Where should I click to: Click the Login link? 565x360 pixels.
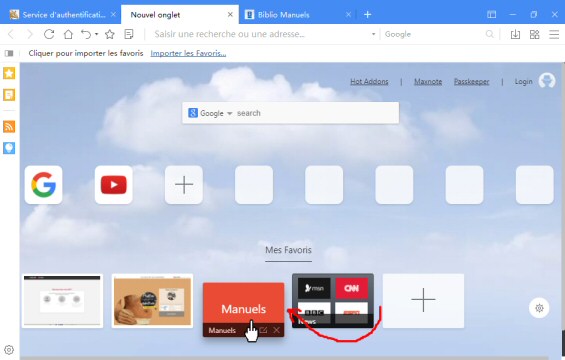point(523,81)
